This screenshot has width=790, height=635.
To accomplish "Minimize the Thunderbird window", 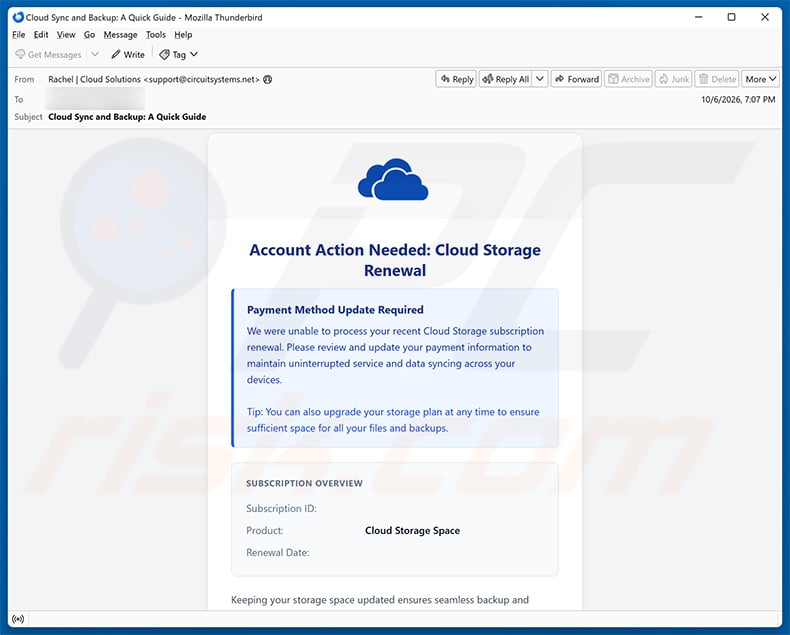I will [698, 17].
